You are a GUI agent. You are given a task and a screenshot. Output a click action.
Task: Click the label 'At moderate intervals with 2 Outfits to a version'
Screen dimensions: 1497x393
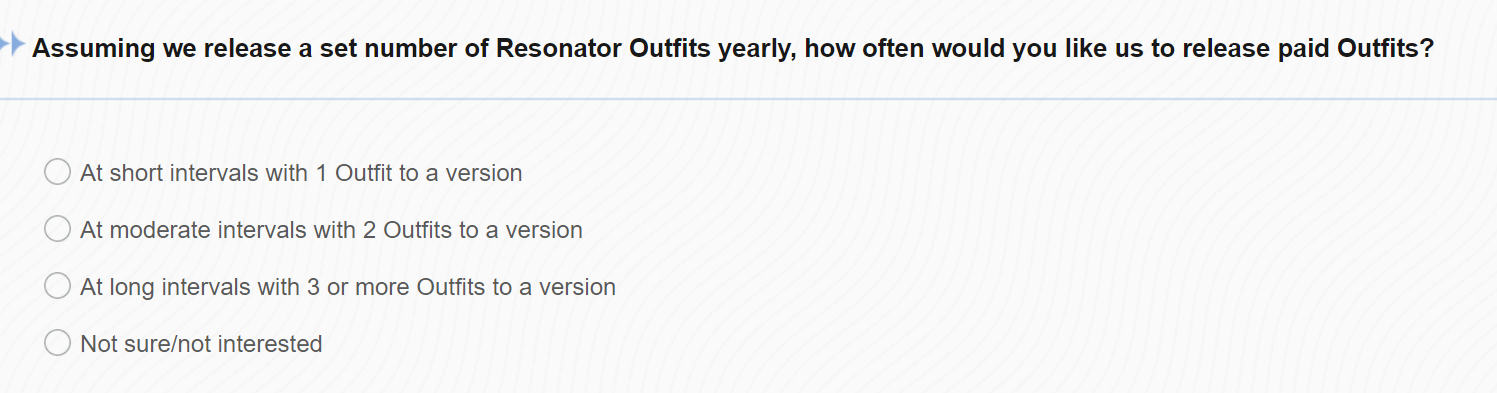pos(331,230)
